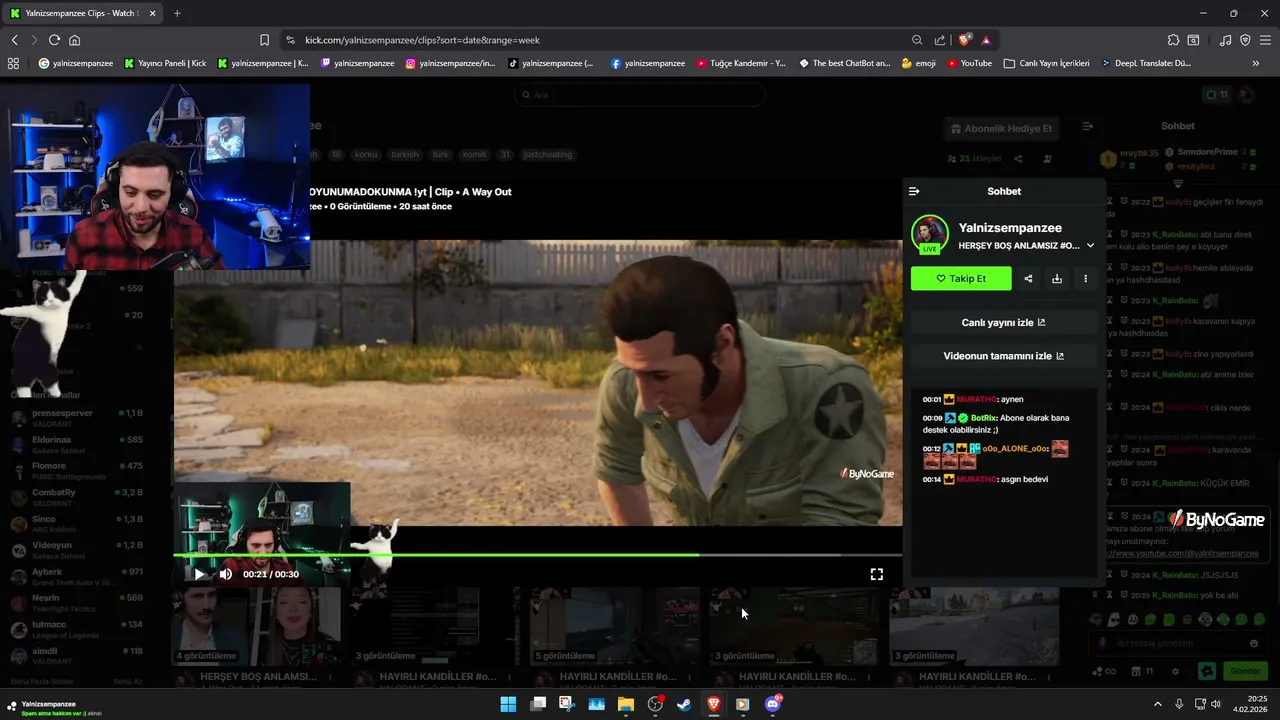Open Task View from the taskbar
Viewport: 1280px width, 720px height.
(538, 704)
